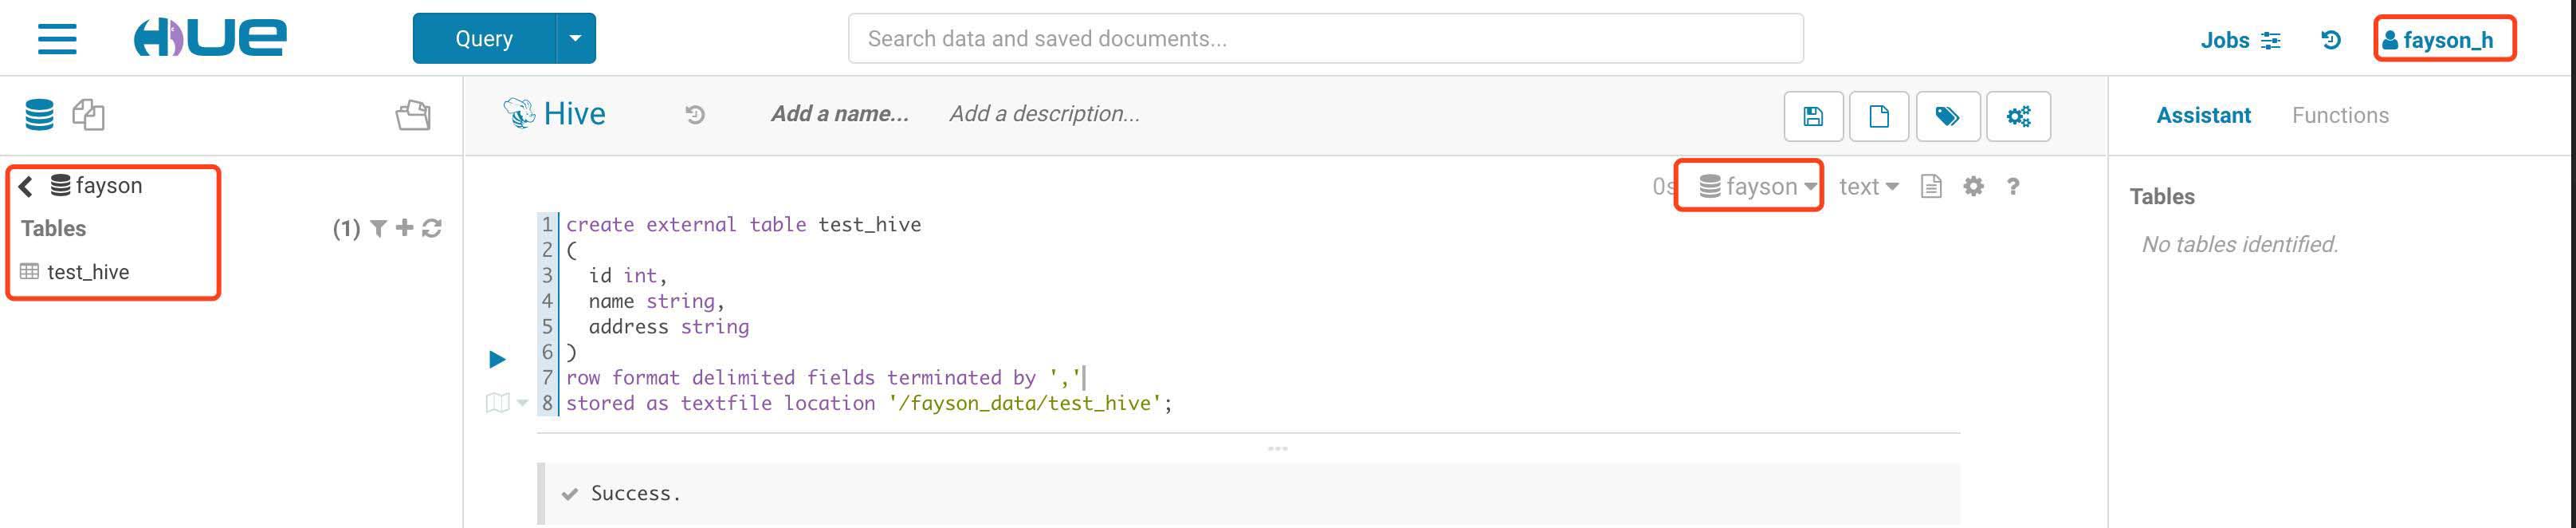Open the fayson database dropdown in editor
Image resolution: width=2576 pixels, height=528 pixels.
[1757, 187]
